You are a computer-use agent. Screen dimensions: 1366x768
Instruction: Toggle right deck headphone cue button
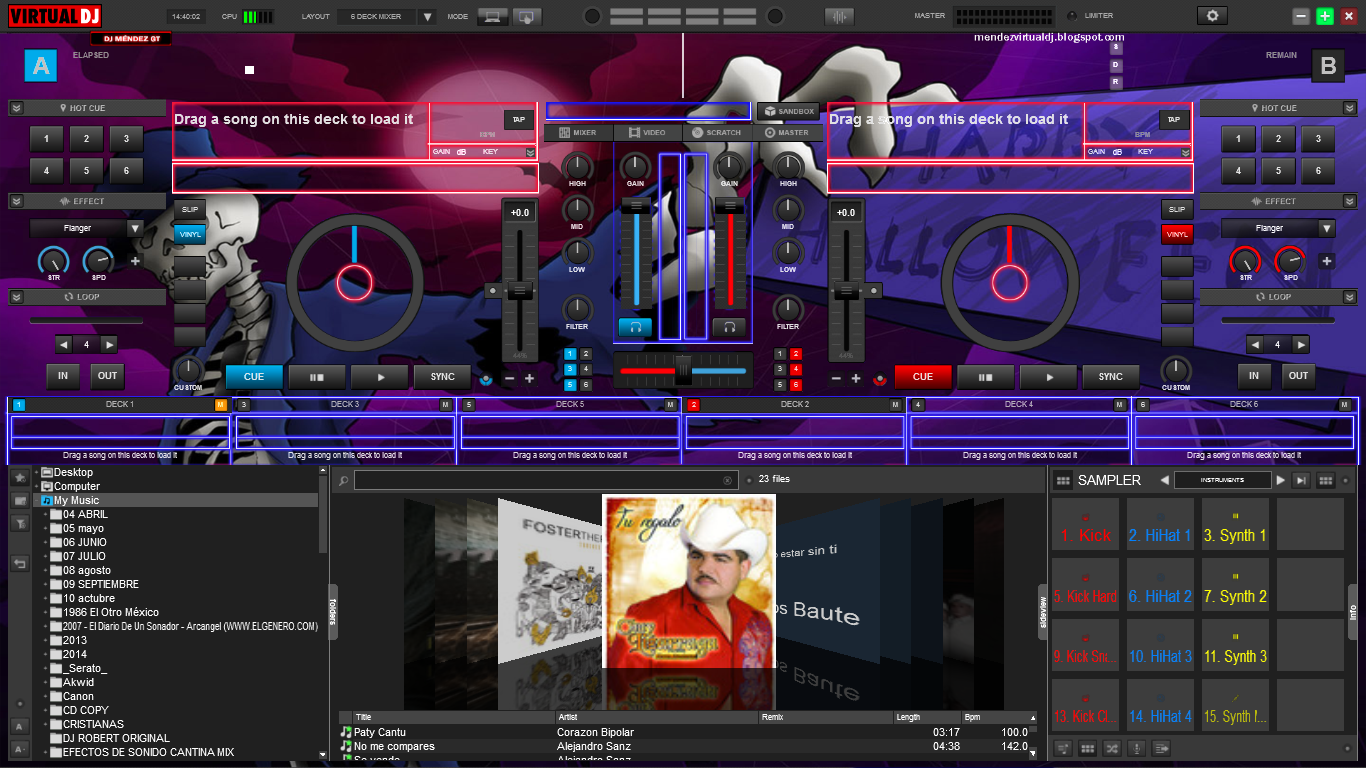coord(729,326)
